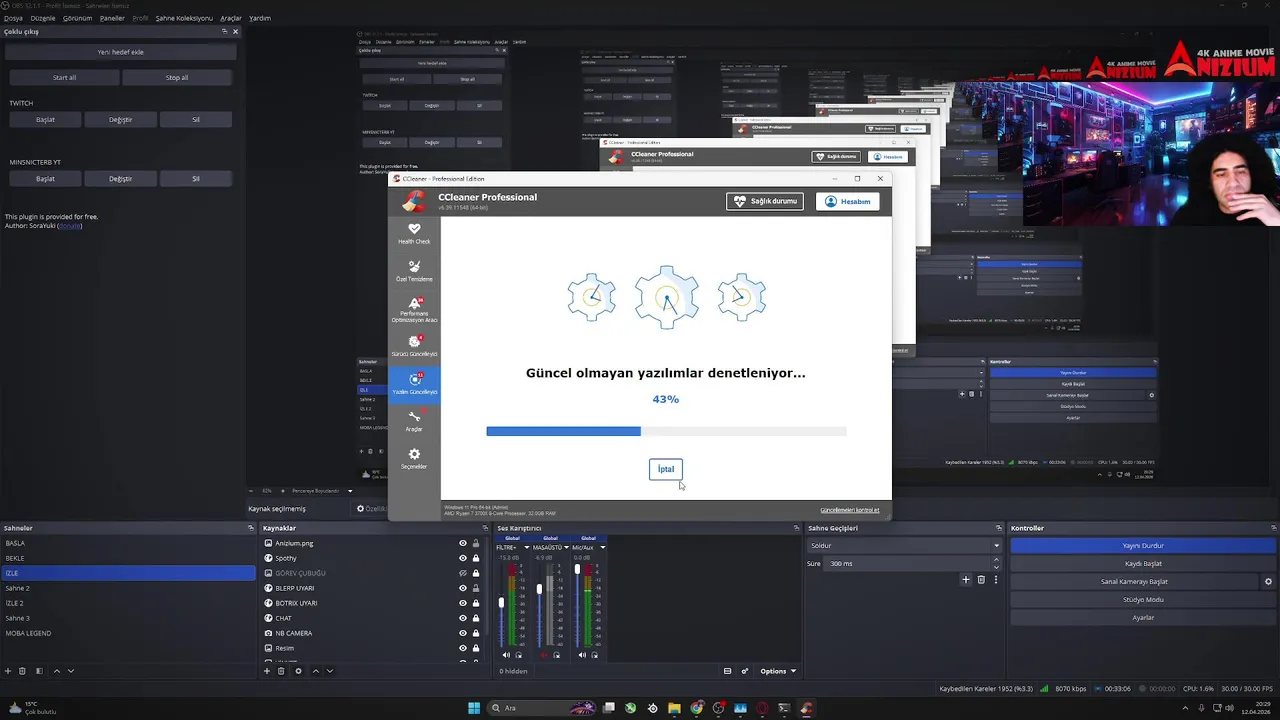Toggle visibility of CHAT source

(462, 618)
